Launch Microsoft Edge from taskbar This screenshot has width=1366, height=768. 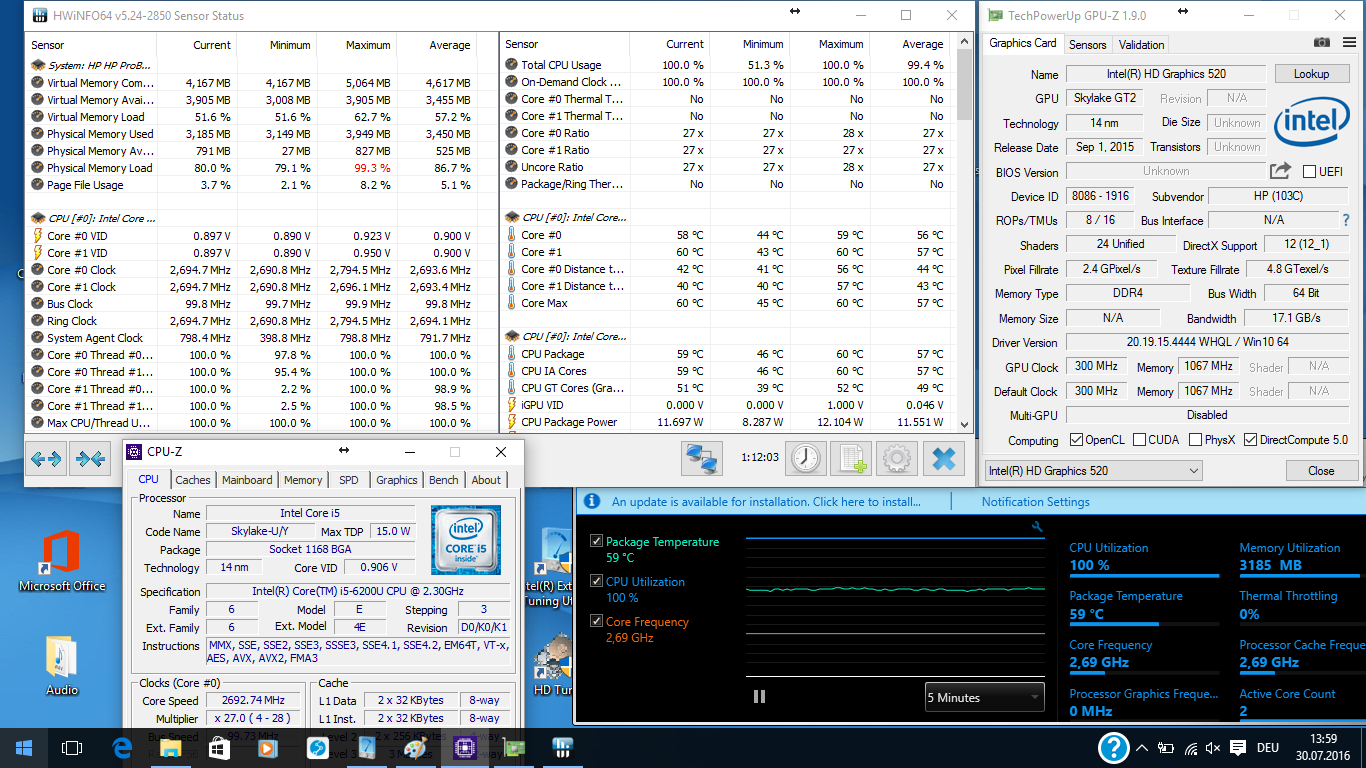click(x=123, y=748)
